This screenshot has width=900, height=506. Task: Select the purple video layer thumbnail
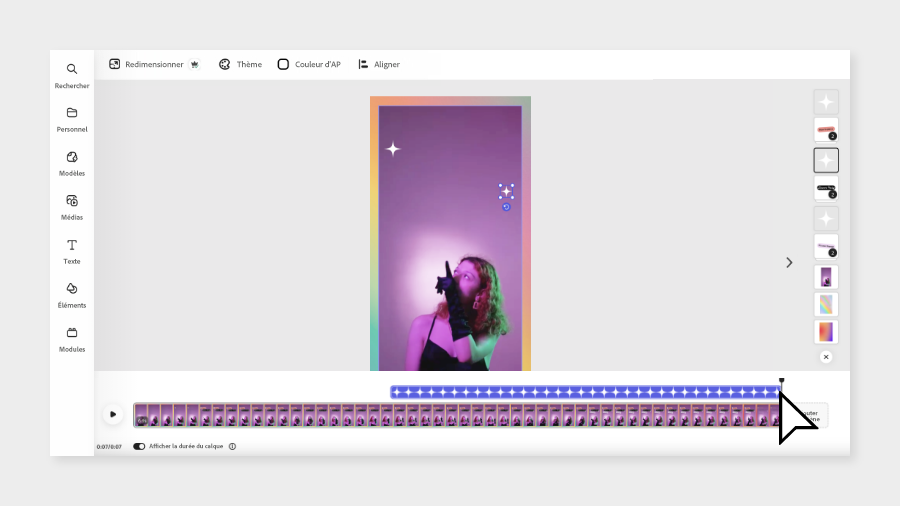(826, 277)
